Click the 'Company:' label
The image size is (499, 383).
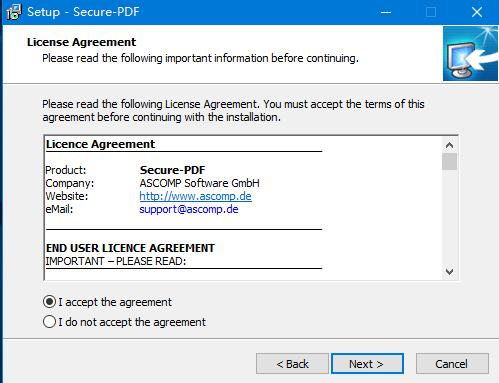tap(70, 183)
